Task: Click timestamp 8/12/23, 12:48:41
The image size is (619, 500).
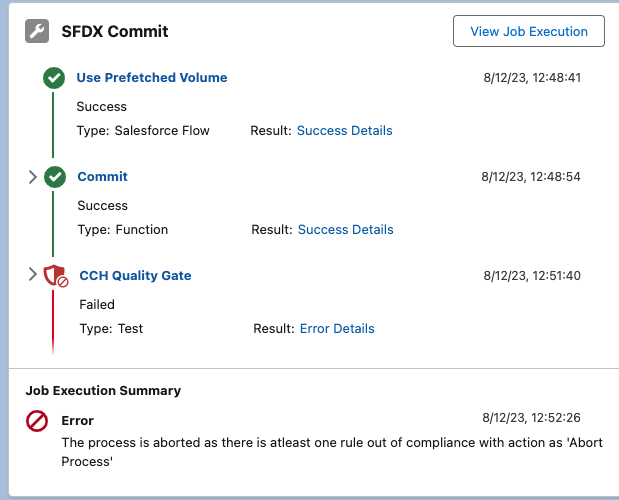Action: click(x=532, y=78)
